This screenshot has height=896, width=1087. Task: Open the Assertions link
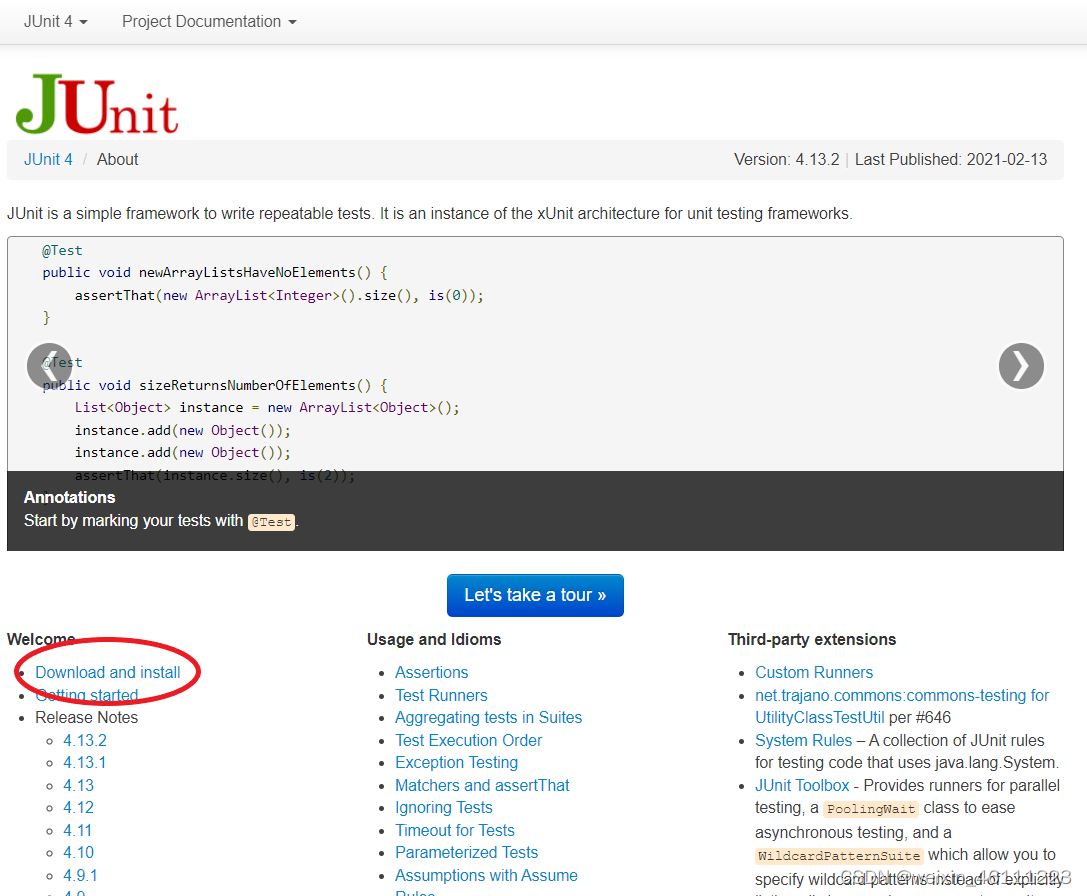(x=431, y=672)
